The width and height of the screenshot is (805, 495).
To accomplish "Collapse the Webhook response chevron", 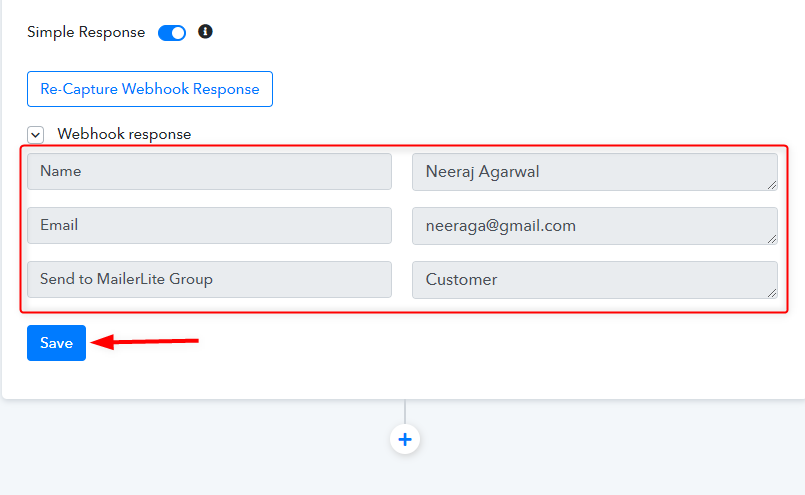I will click(35, 135).
